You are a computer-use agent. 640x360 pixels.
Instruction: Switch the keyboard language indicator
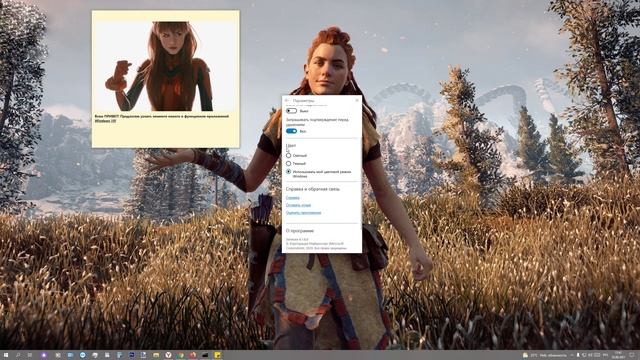click(x=606, y=356)
